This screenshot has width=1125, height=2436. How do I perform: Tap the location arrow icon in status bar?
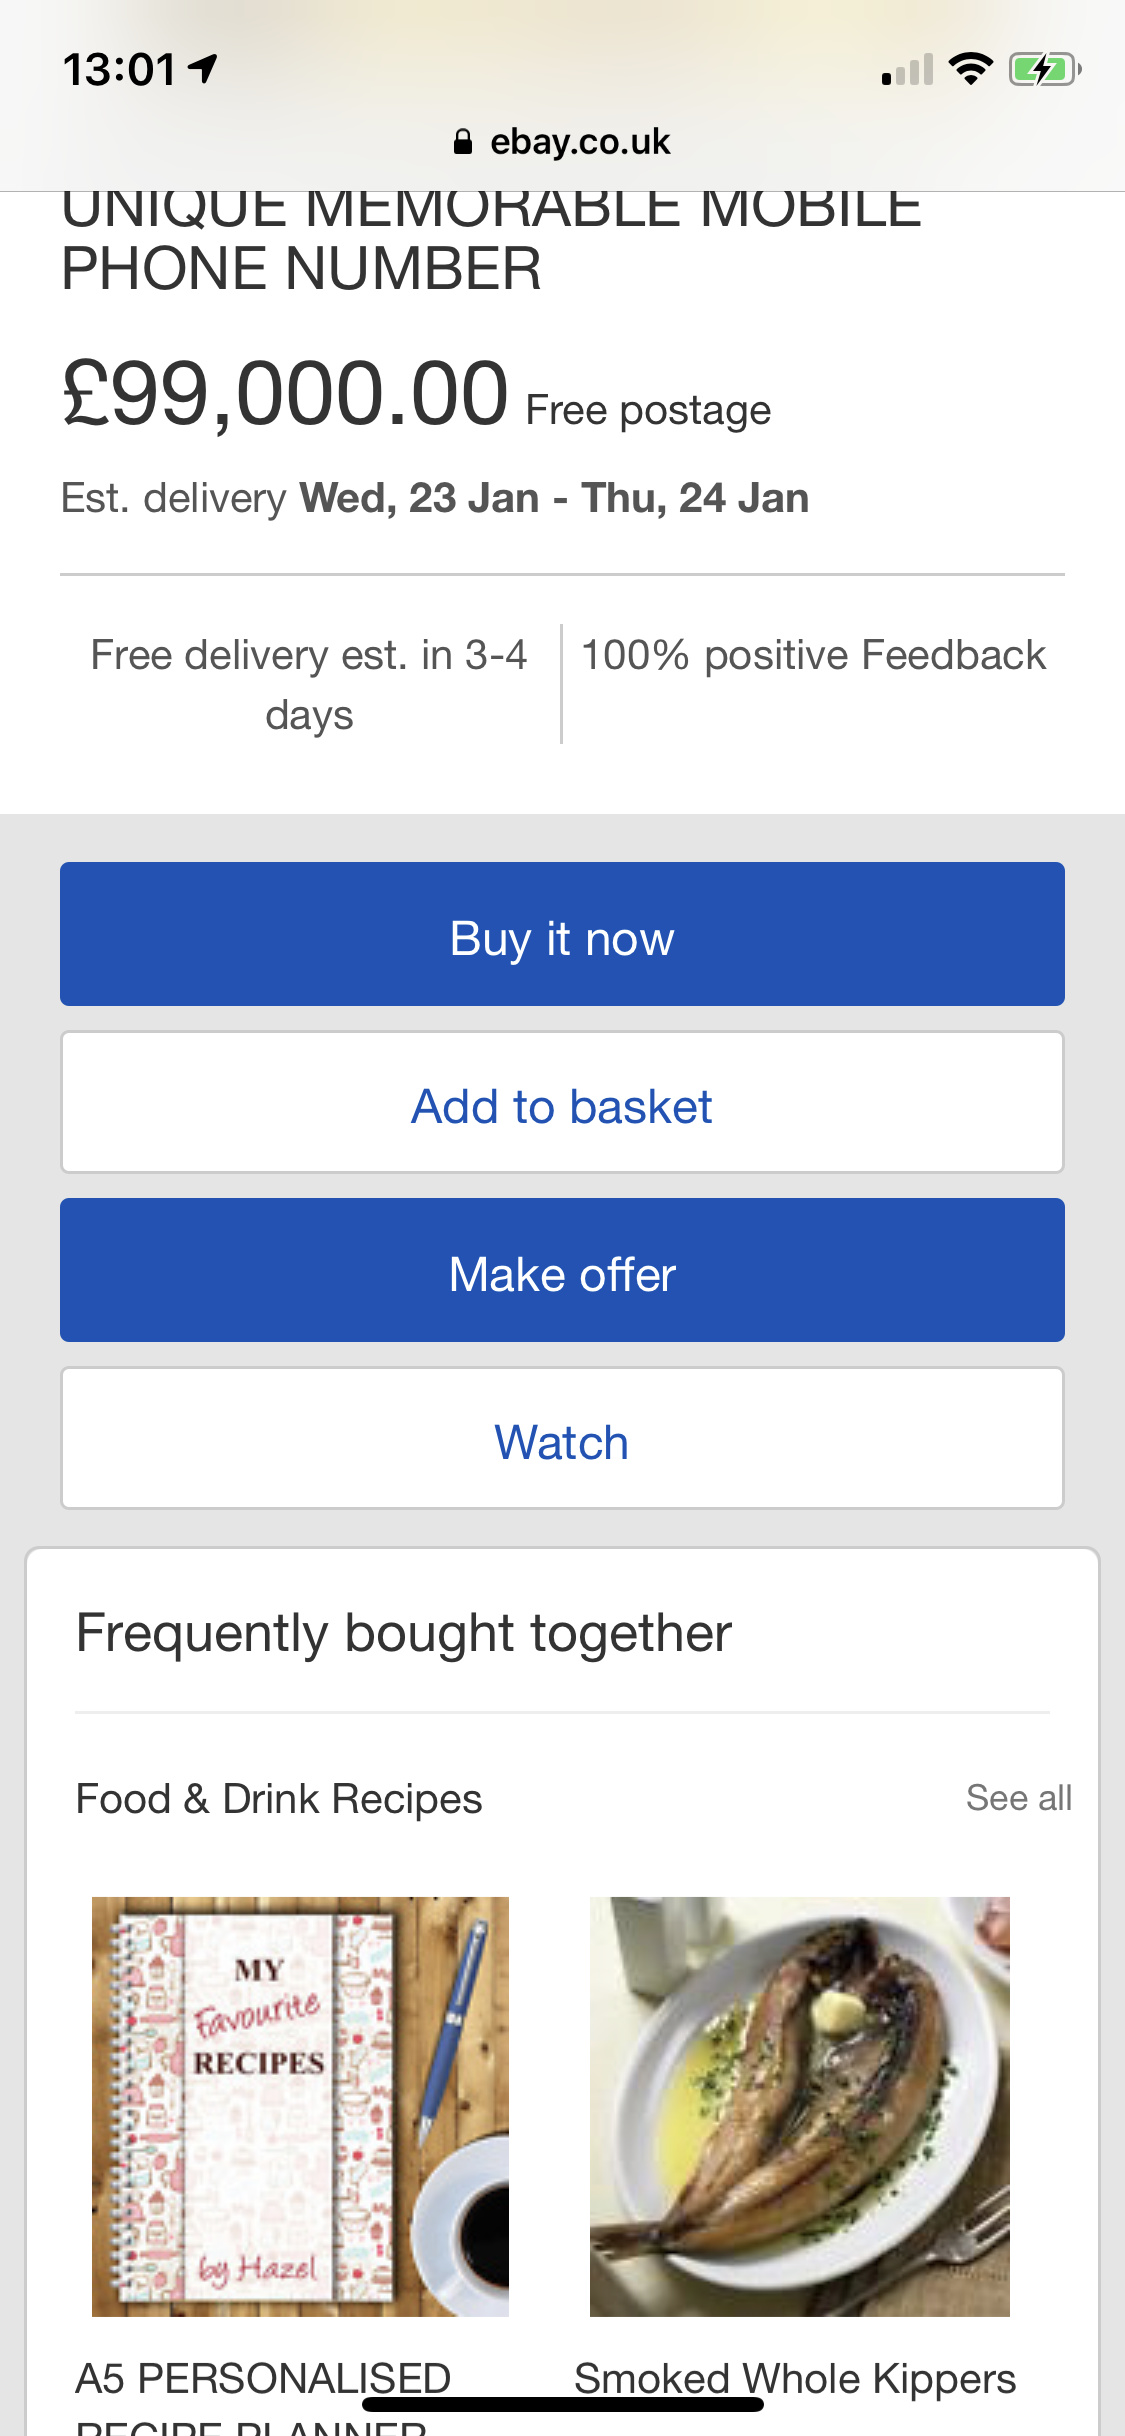pyautogui.click(x=204, y=69)
